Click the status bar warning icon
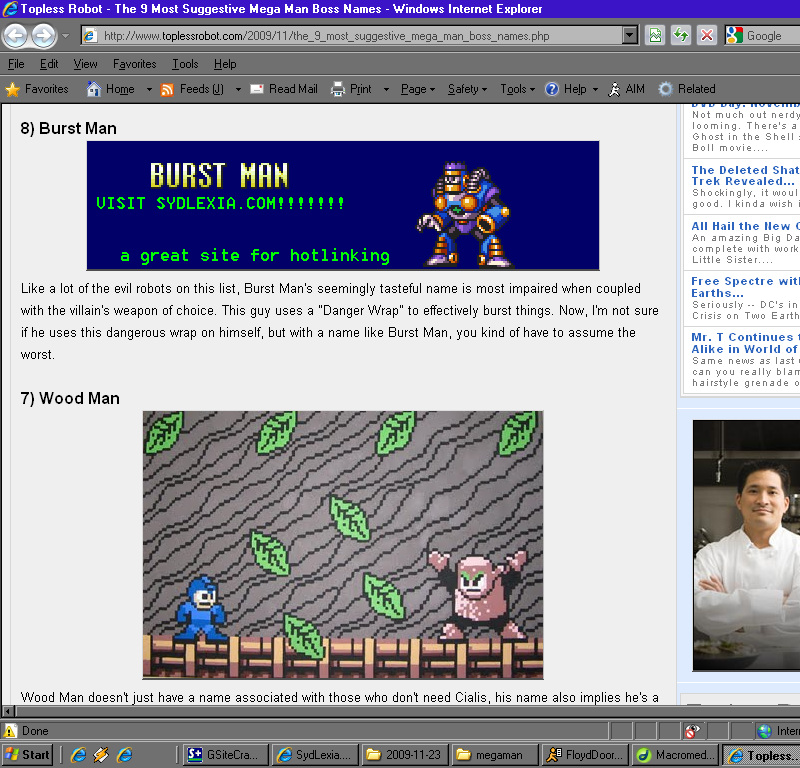The height and width of the screenshot is (768, 800). click(x=10, y=731)
